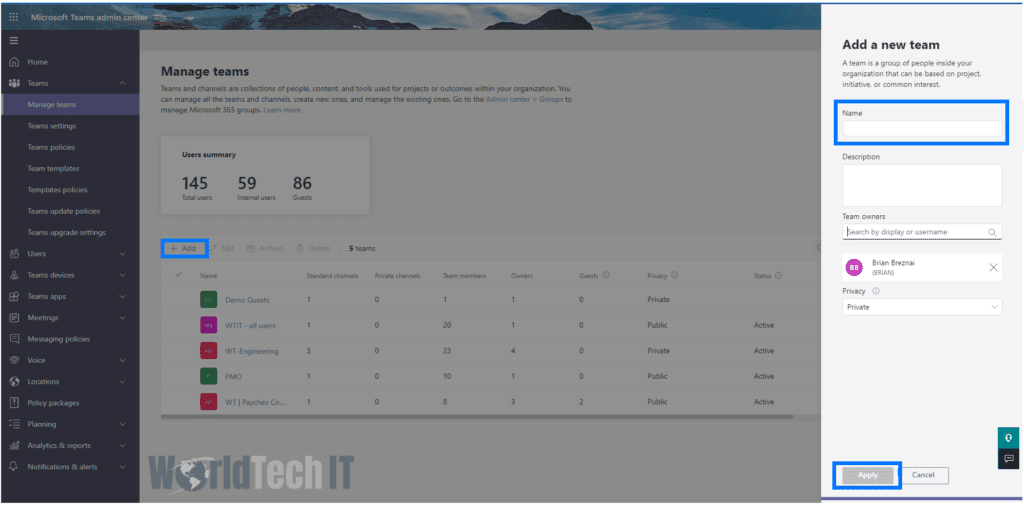The height and width of the screenshot is (505, 1024).
Task: Click the Edit toolbar button
Action: [222, 248]
